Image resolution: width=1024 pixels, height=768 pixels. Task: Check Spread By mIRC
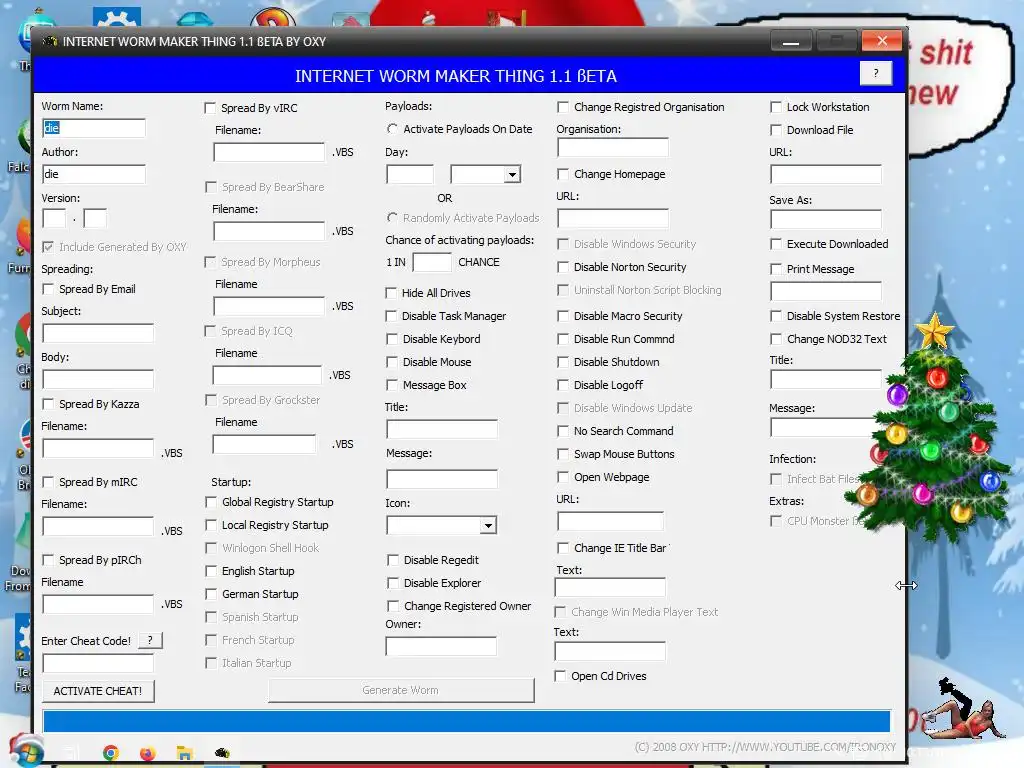click(48, 482)
